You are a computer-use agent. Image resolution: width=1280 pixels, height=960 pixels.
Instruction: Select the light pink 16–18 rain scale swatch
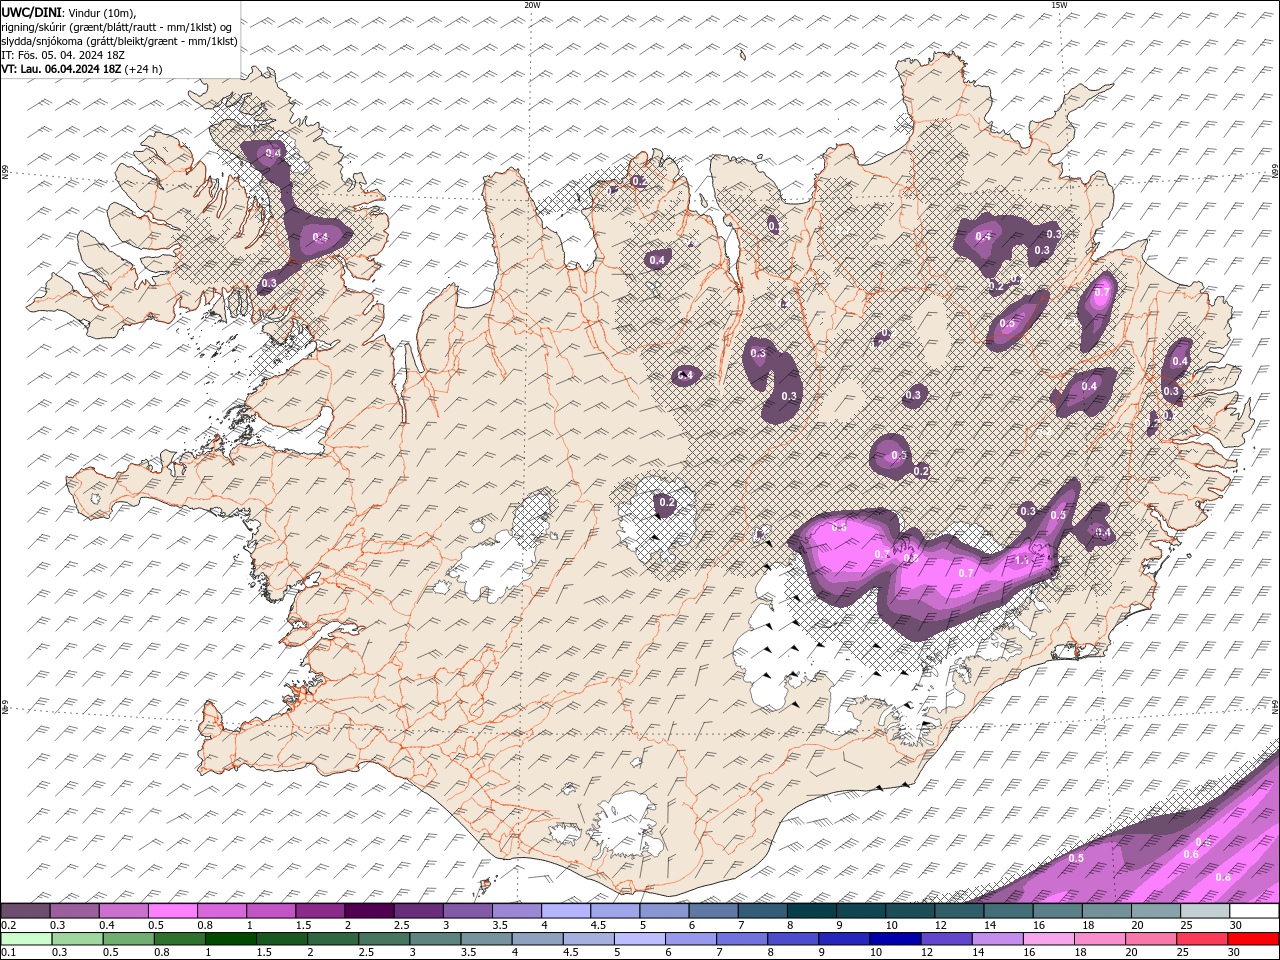click(x=1048, y=939)
